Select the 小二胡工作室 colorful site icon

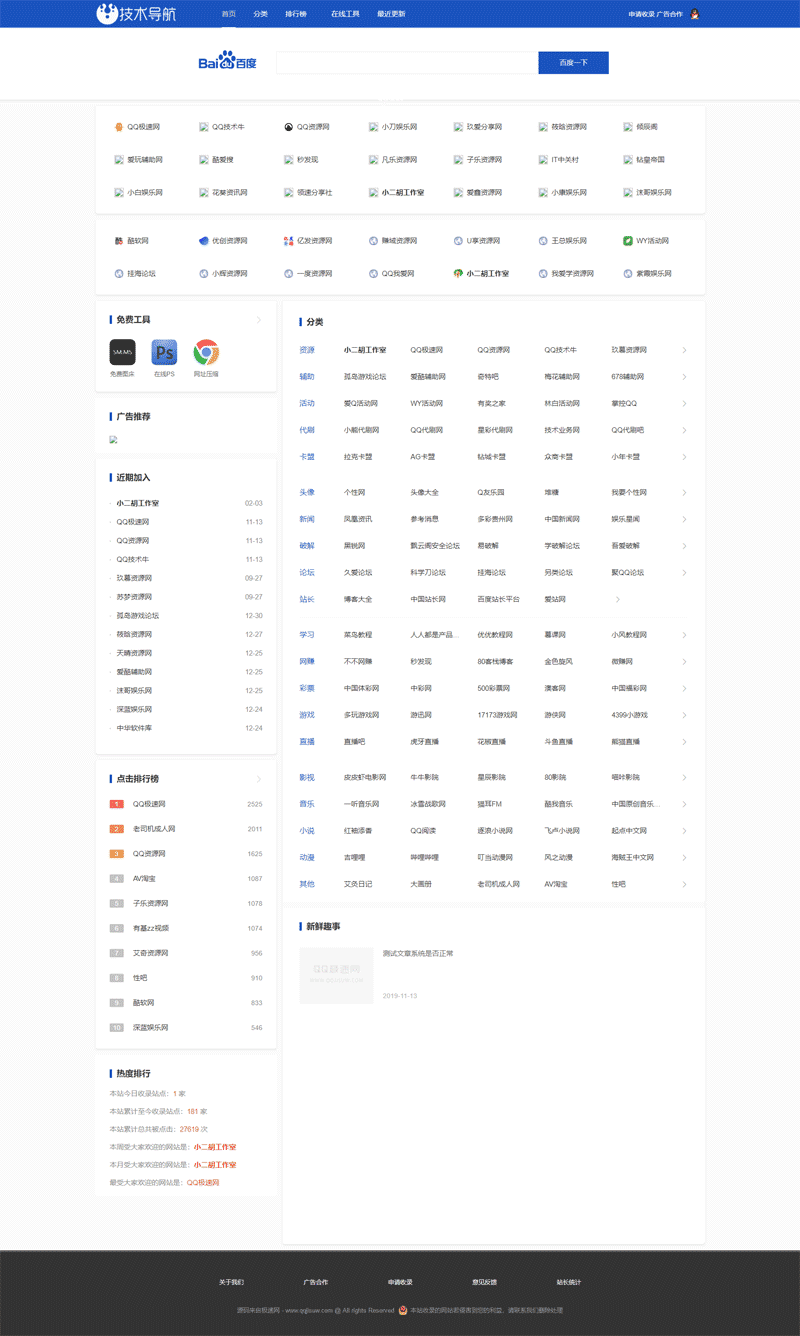[x=457, y=273]
